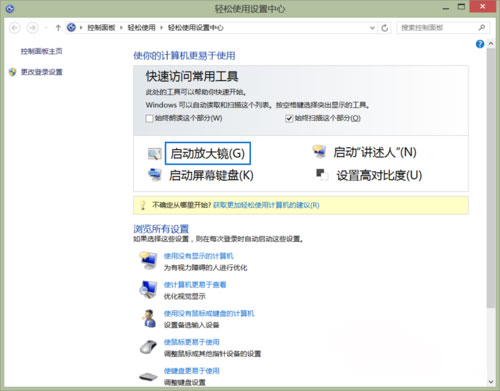Viewport: 500px width, 391px height.
Task: Expand the chevron after 控制面板 in the breadcrumb
Action: pyautogui.click(x=121, y=28)
